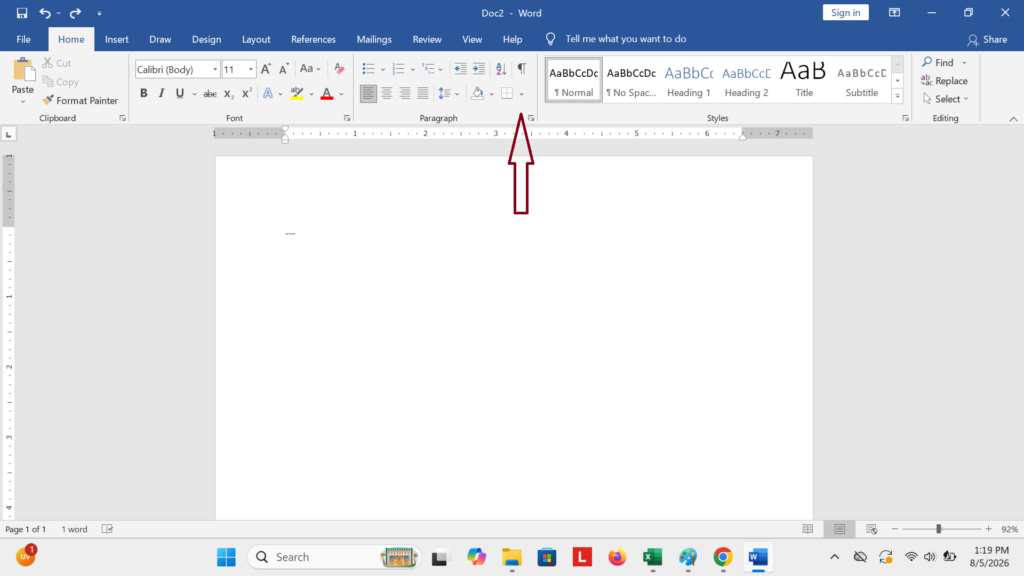Switch to the References tab

[x=313, y=39]
